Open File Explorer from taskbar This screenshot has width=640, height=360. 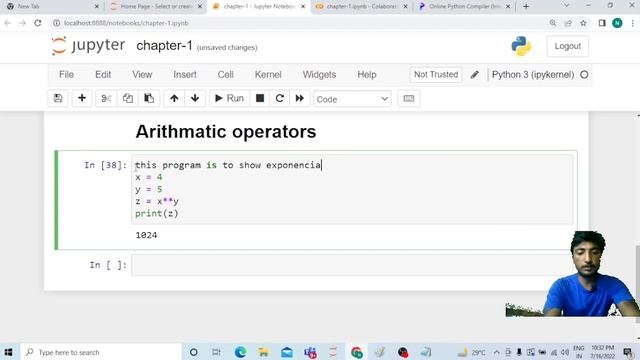263,352
